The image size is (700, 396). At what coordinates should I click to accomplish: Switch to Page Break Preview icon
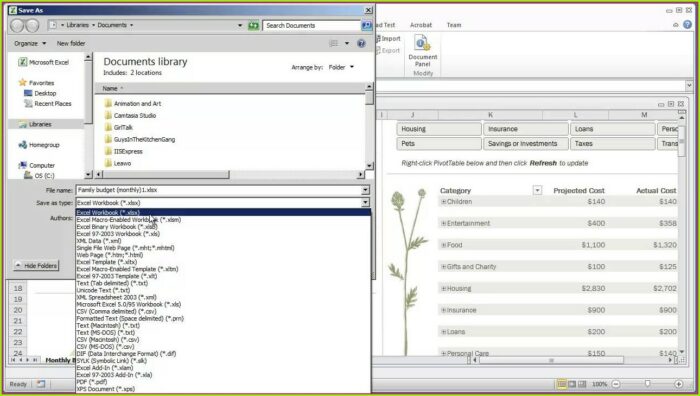pos(582,384)
